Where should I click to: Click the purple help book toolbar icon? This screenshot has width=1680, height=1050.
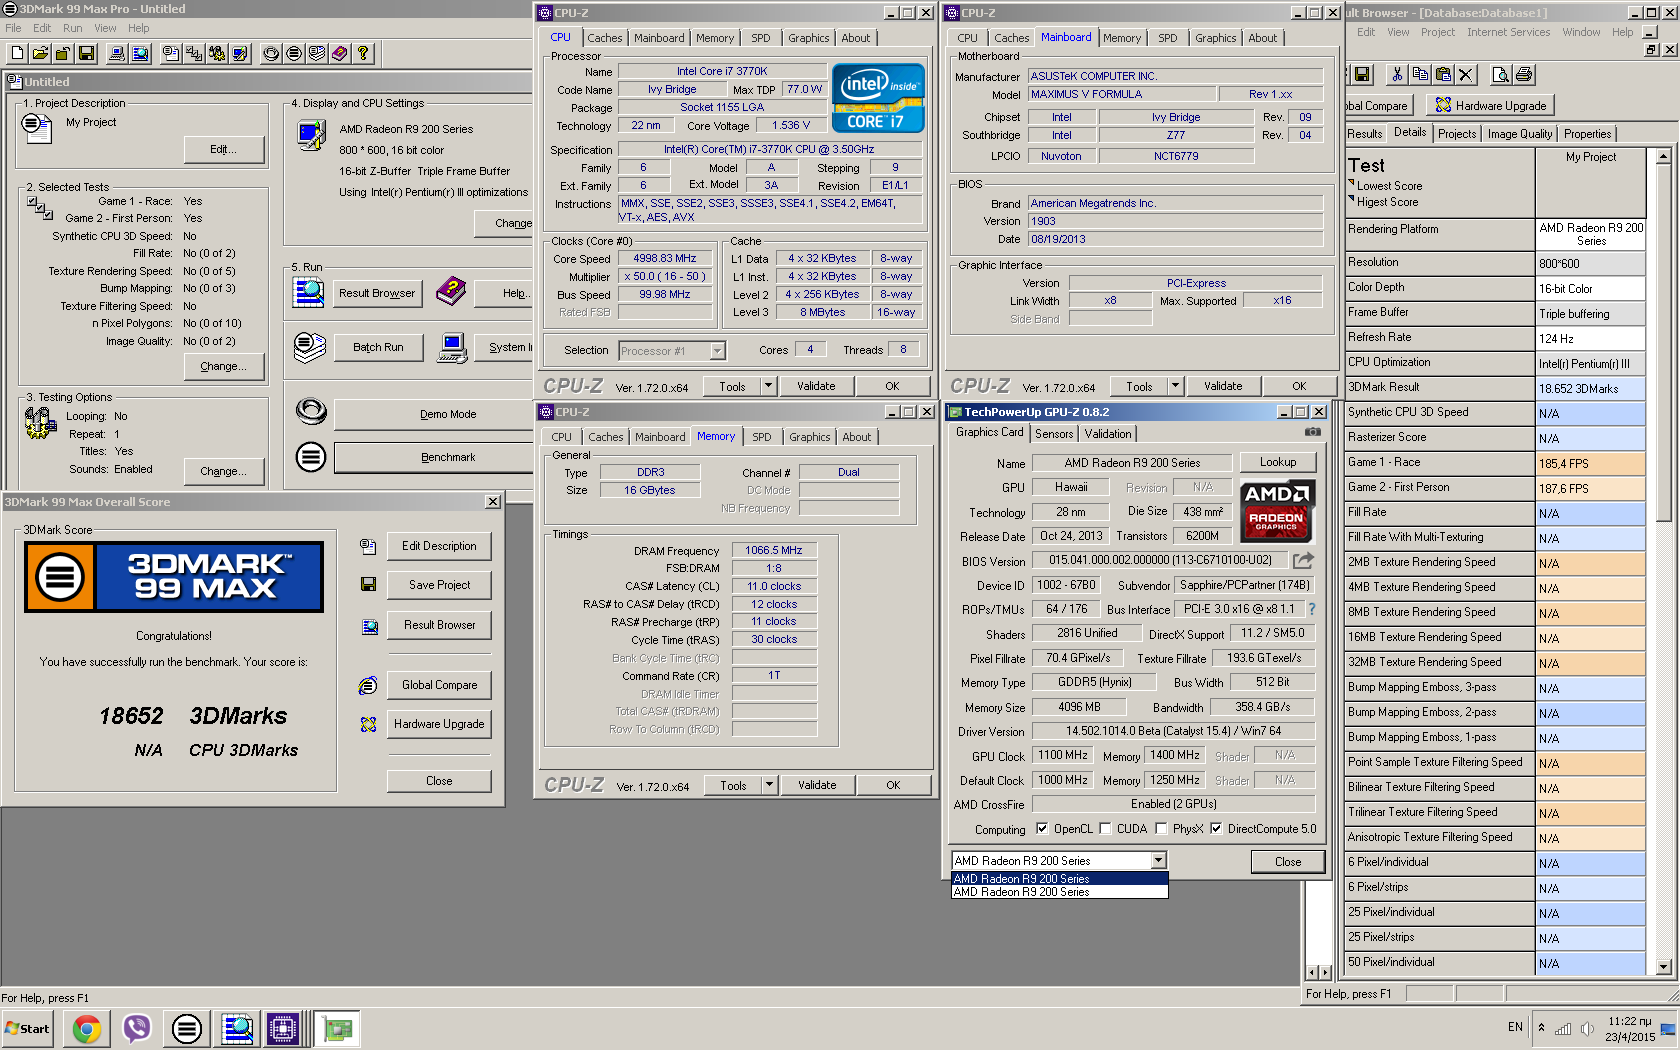[x=340, y=53]
